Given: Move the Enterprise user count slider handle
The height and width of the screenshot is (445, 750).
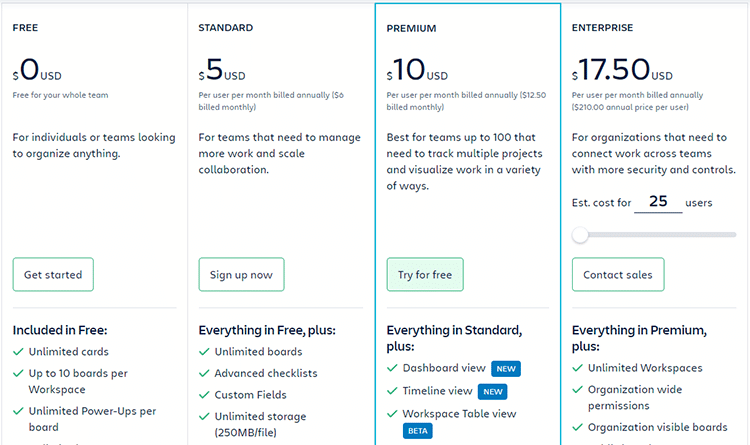Looking at the screenshot, I should [580, 235].
